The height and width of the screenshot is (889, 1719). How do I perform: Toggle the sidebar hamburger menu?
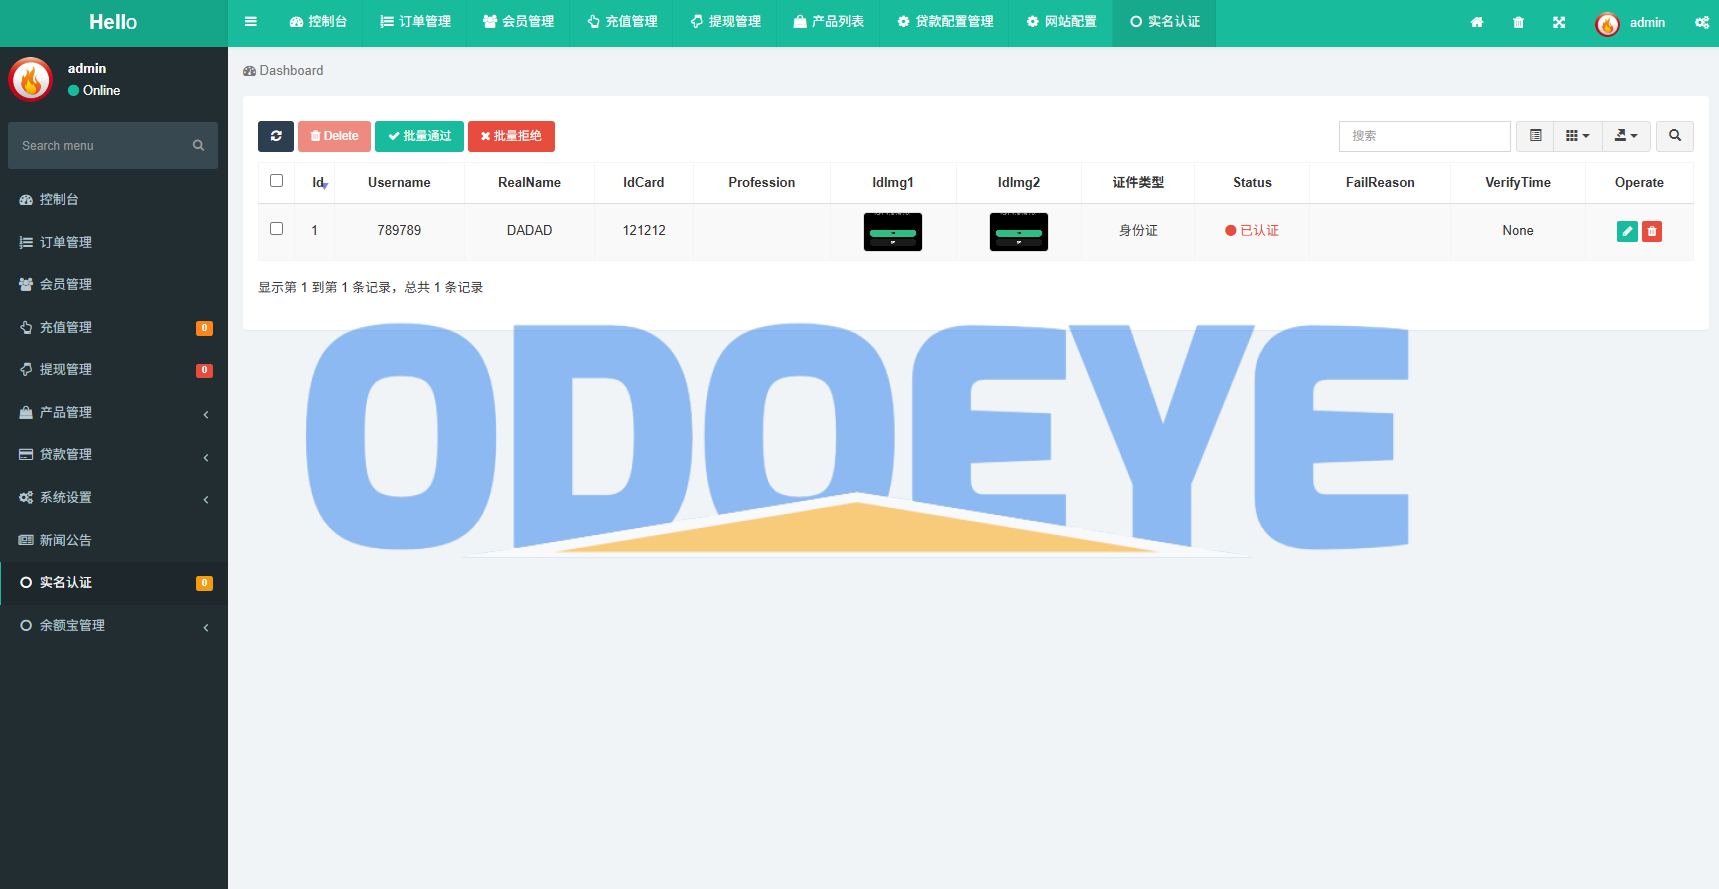click(x=251, y=22)
